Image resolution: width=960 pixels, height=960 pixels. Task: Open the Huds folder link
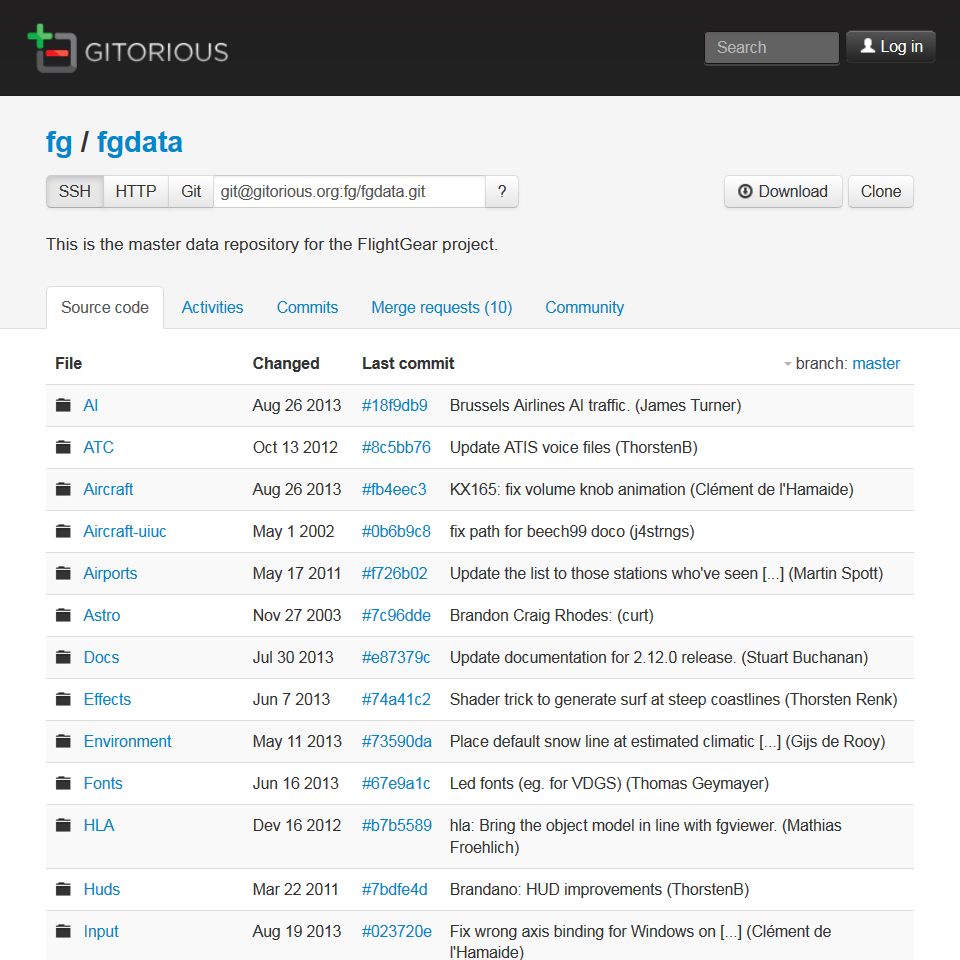pyautogui.click(x=102, y=889)
